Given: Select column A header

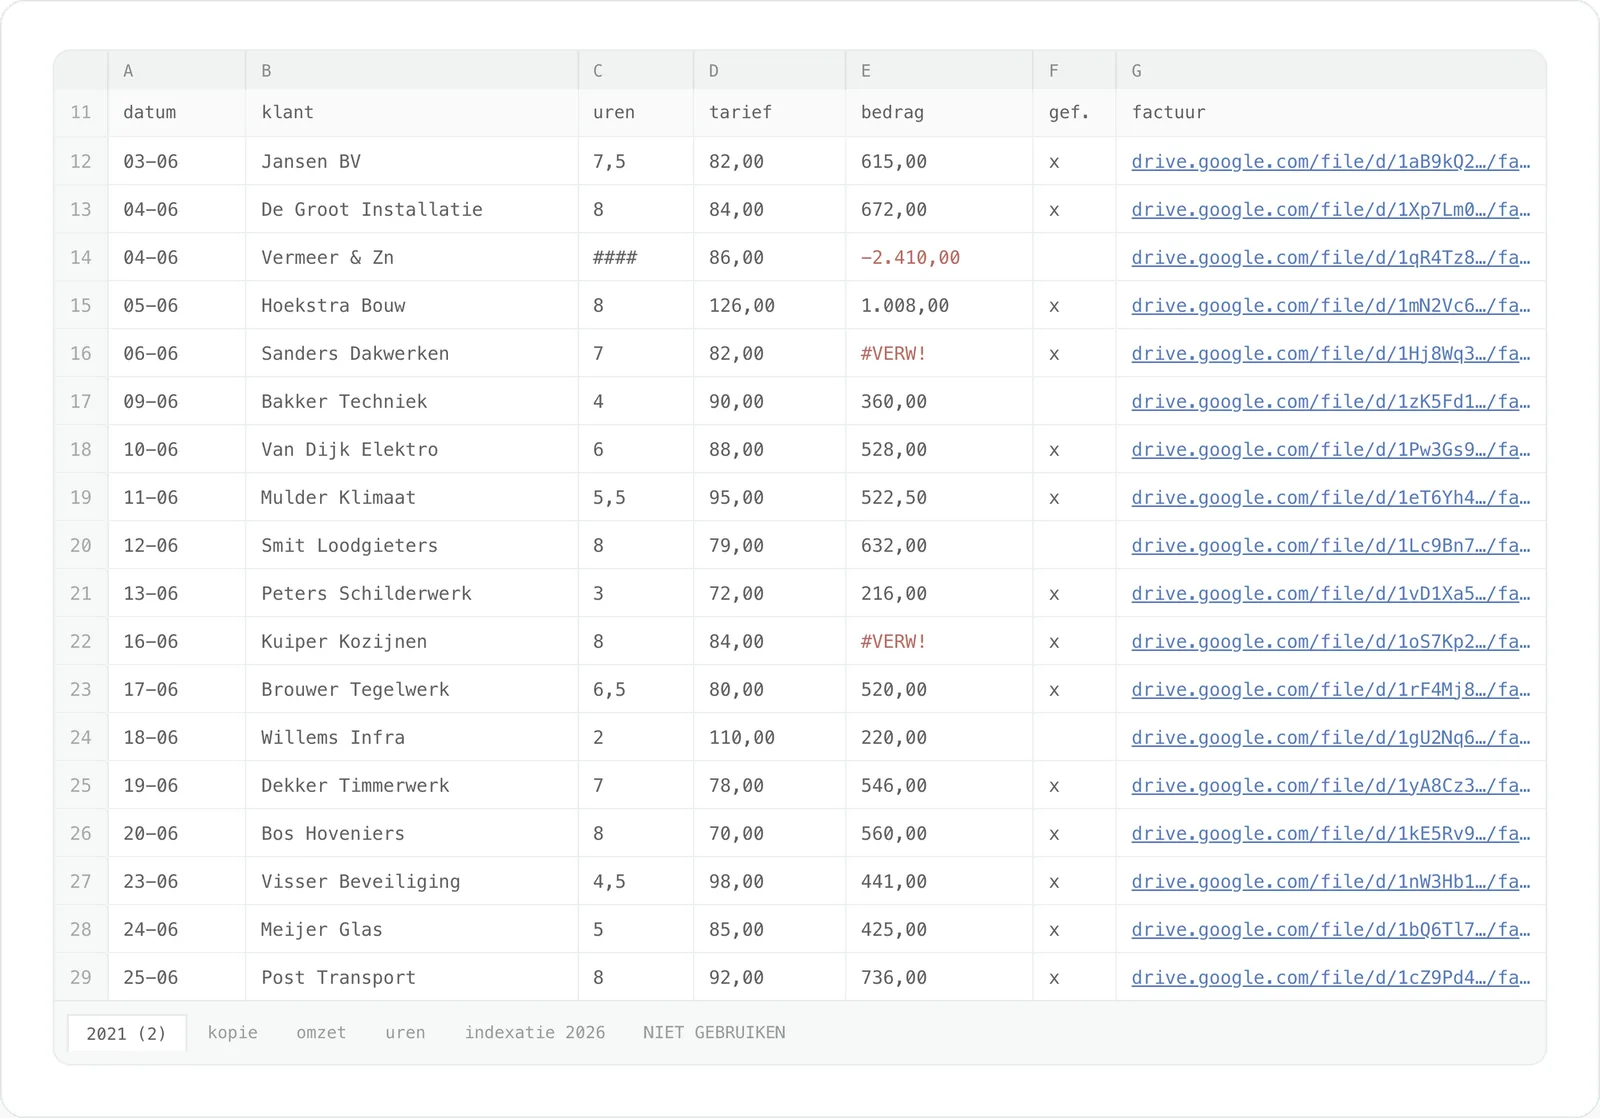Looking at the screenshot, I should pos(177,71).
